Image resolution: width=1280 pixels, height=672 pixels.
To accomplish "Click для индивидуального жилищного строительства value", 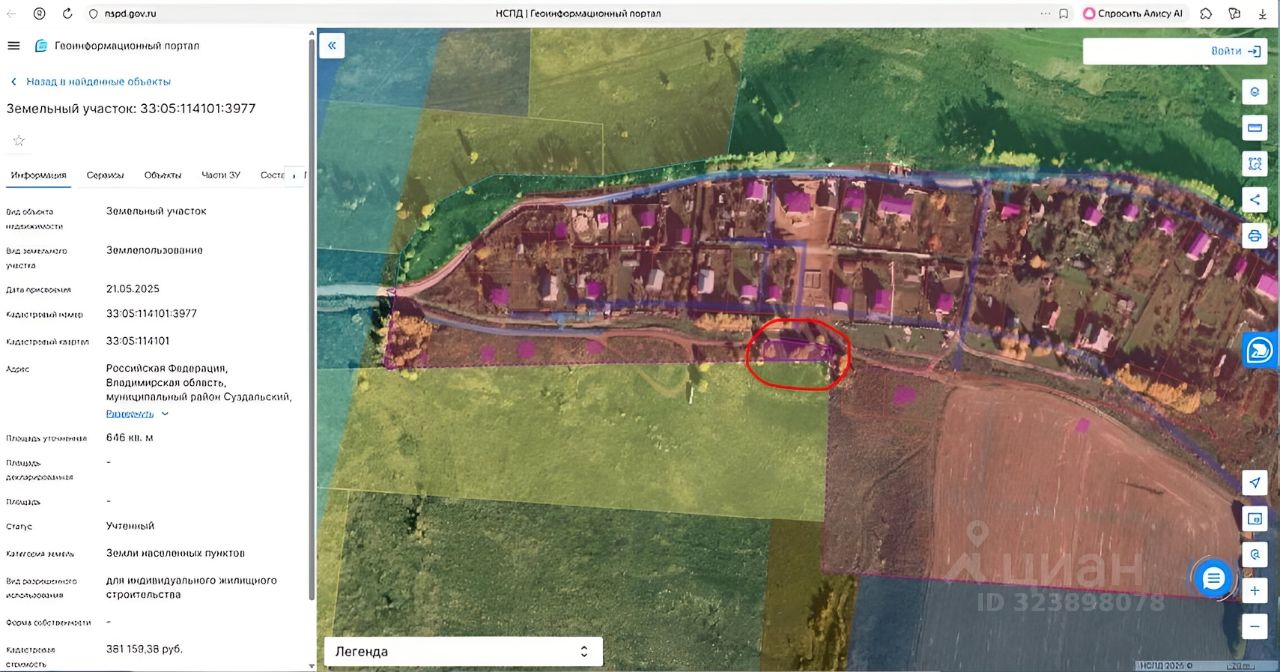I will 191,587.
